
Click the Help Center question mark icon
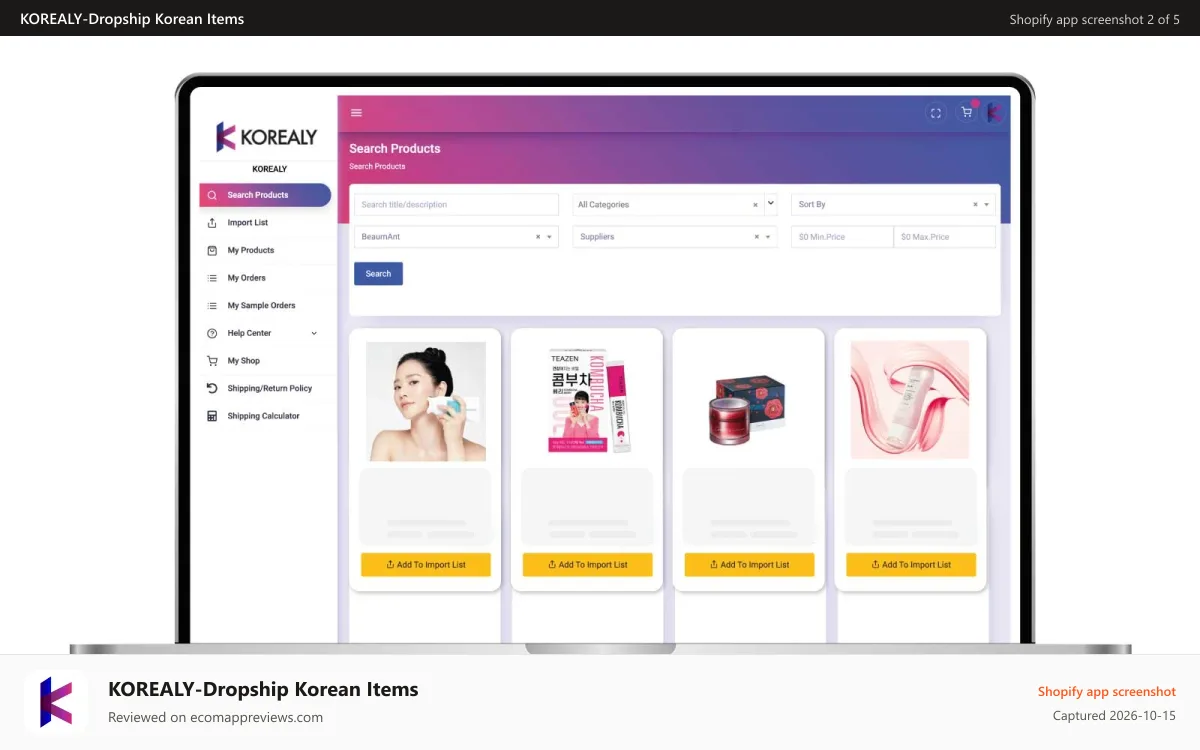(212, 333)
